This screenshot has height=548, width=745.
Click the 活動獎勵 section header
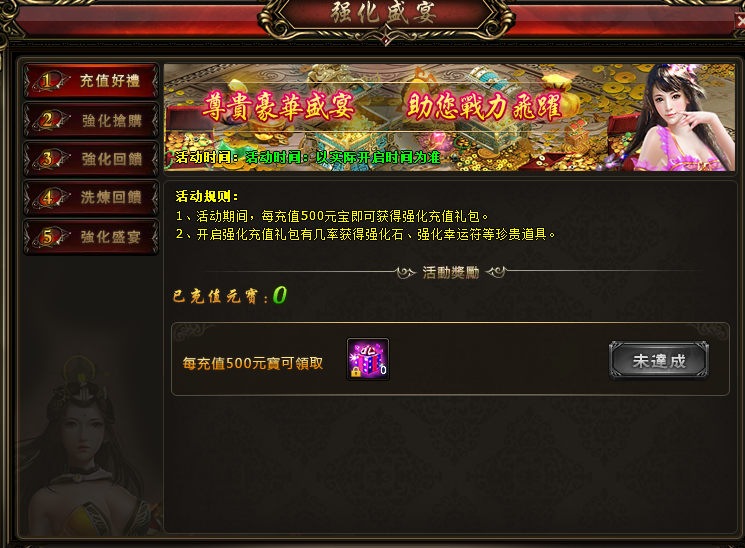450,273
